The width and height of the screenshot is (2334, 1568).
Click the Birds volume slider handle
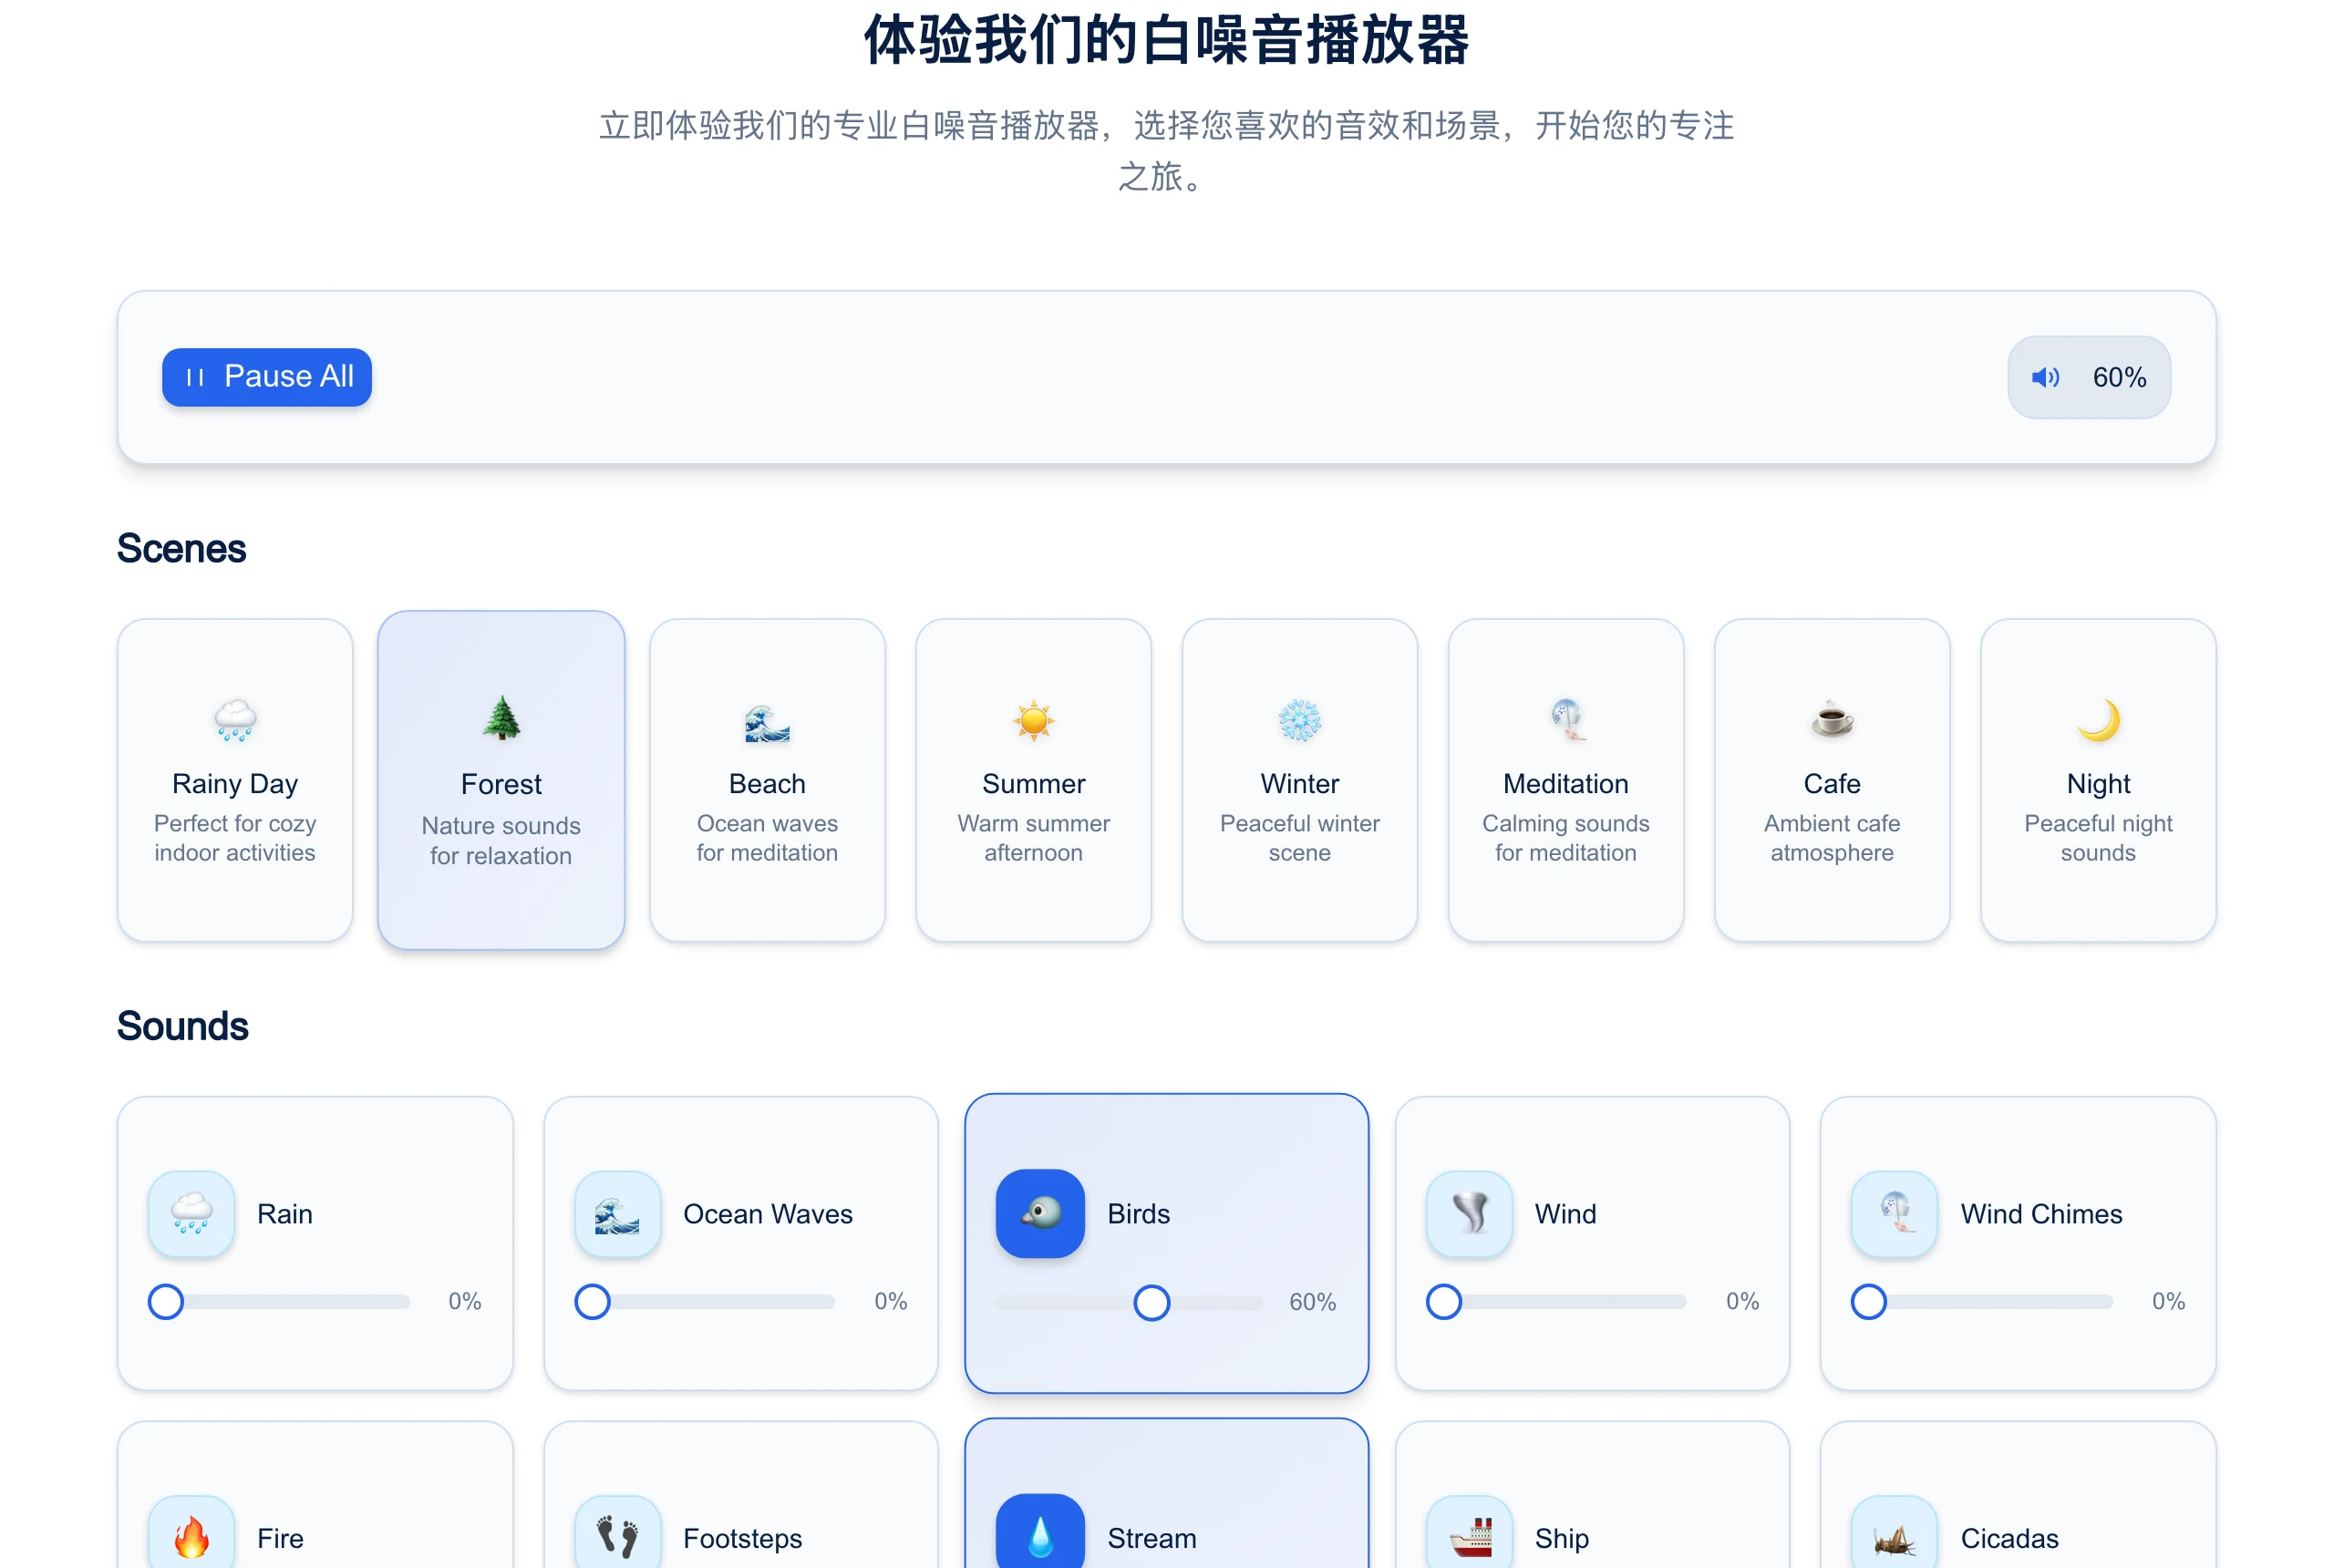coord(1152,1303)
